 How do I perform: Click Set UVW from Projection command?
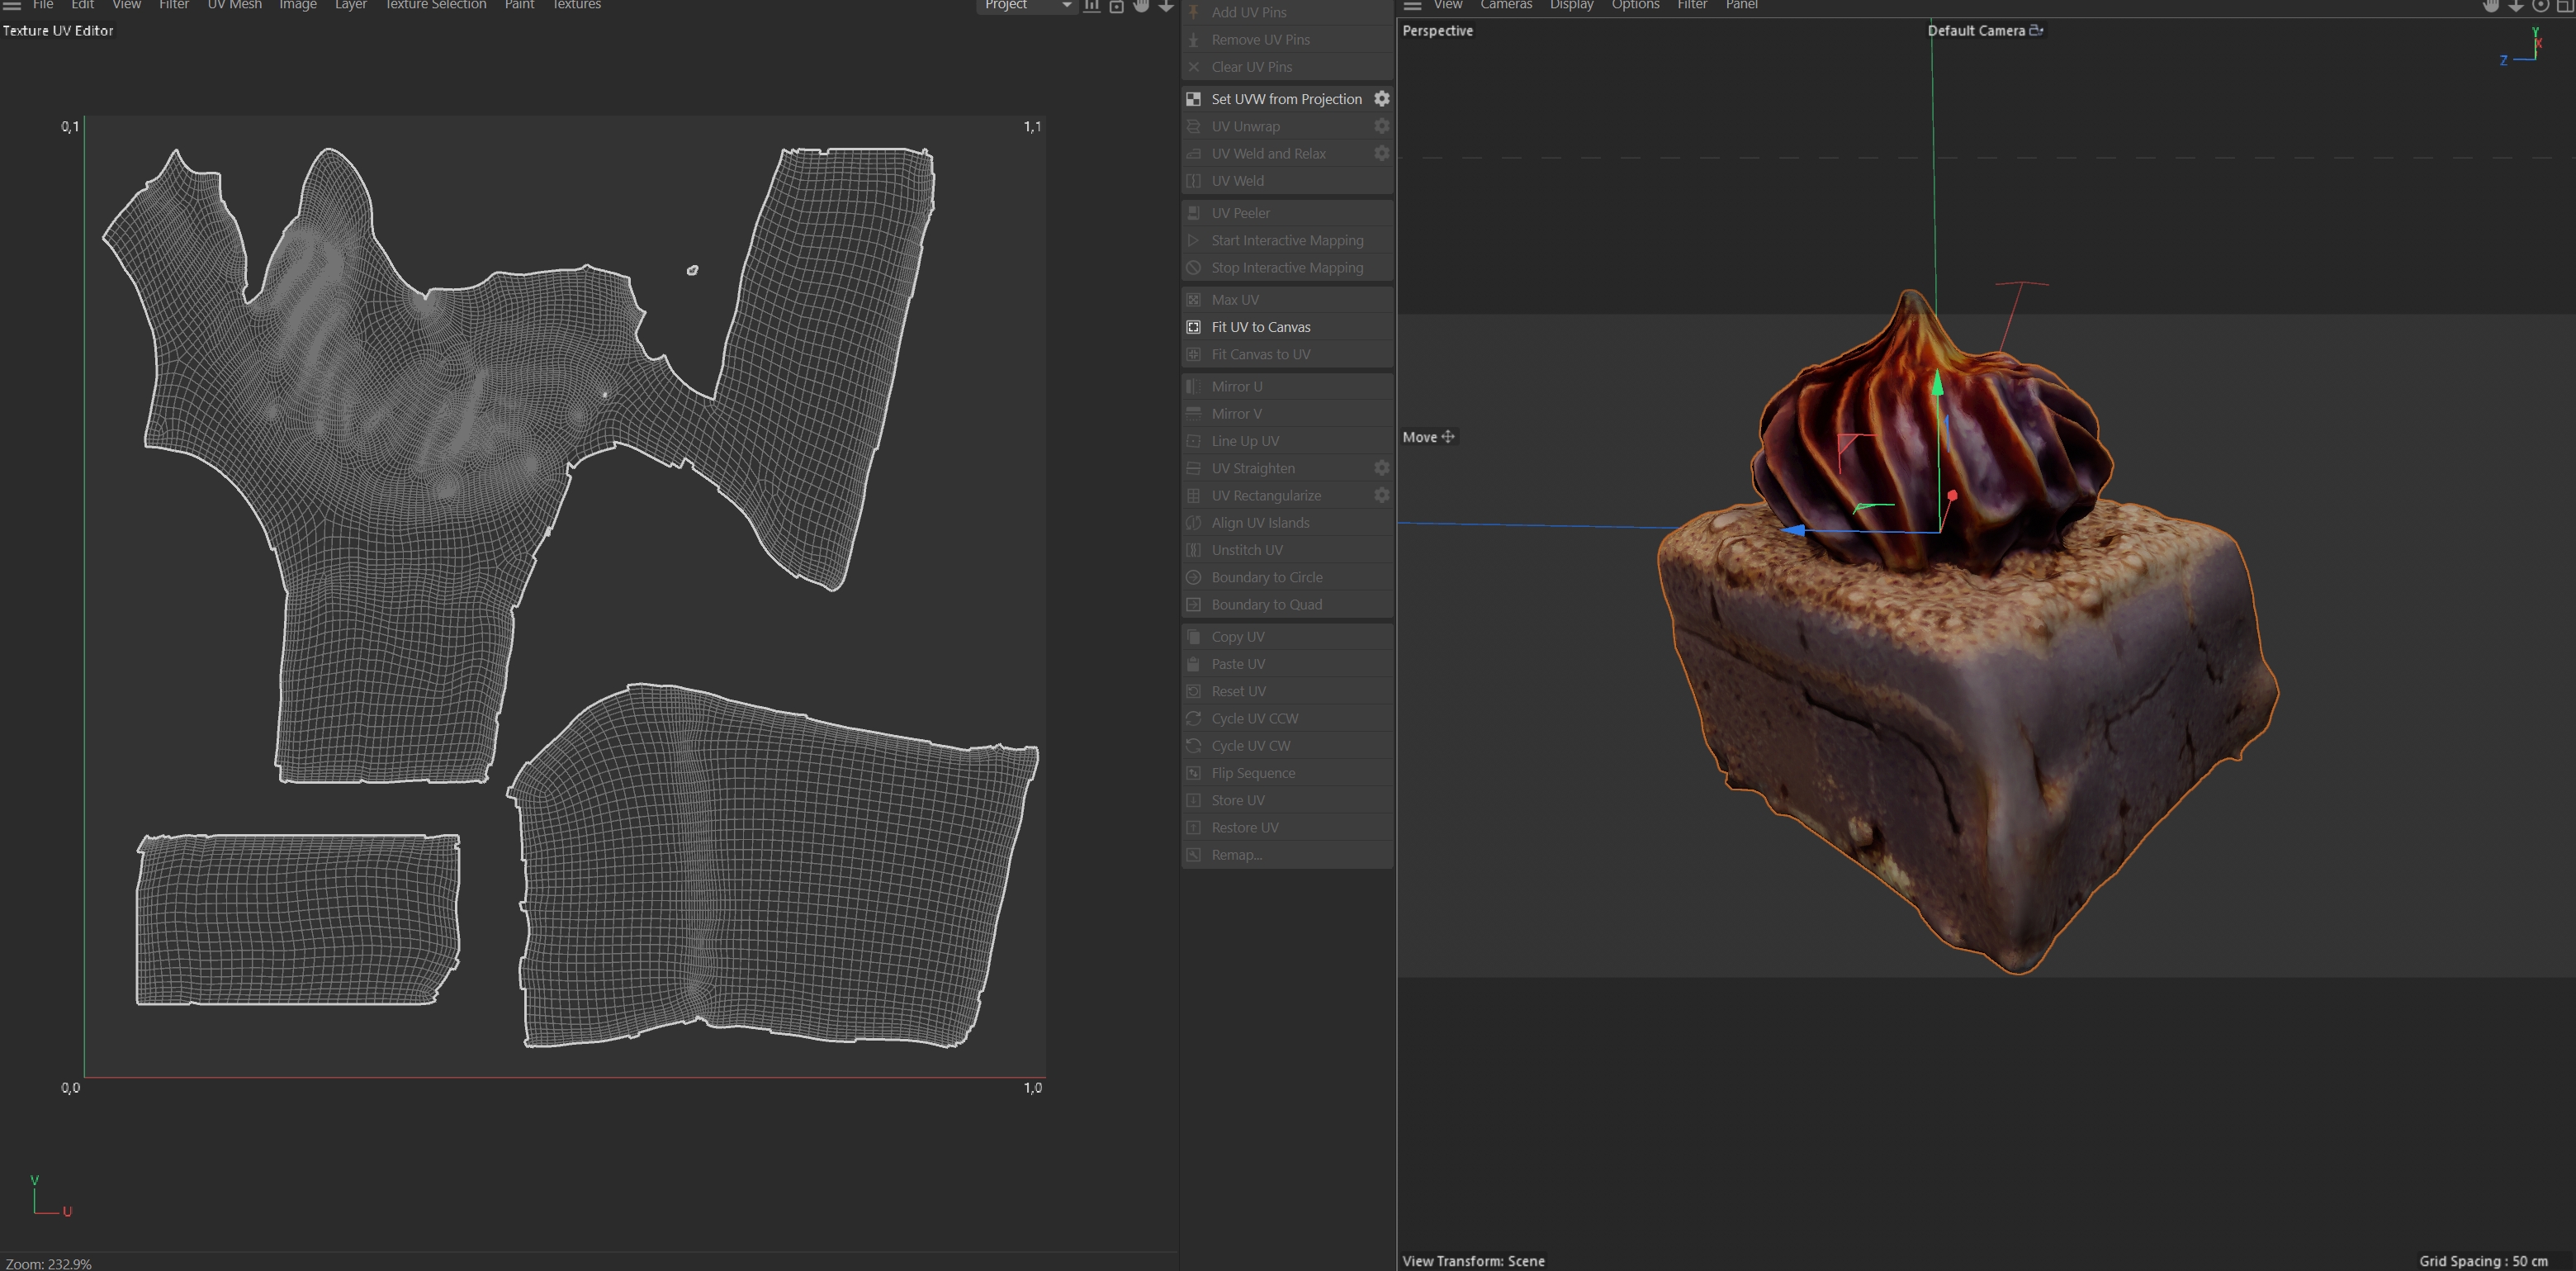(1286, 99)
